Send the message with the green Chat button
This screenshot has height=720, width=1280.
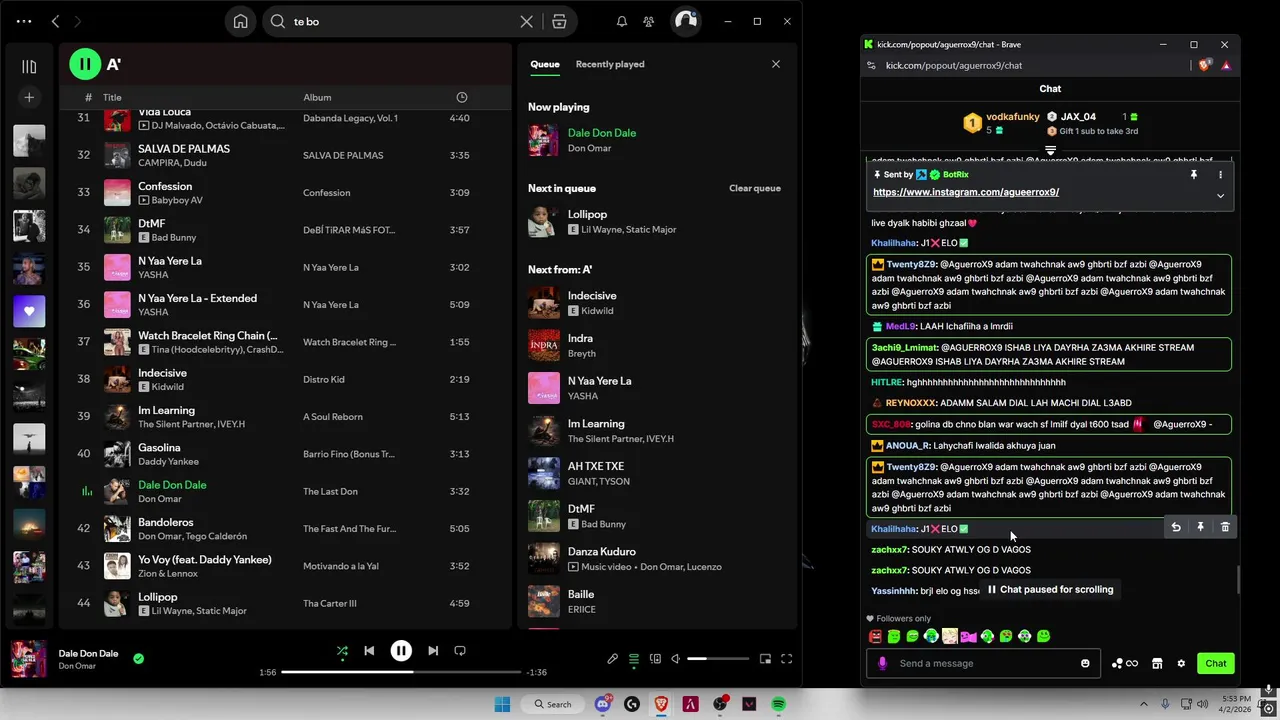[1216, 663]
